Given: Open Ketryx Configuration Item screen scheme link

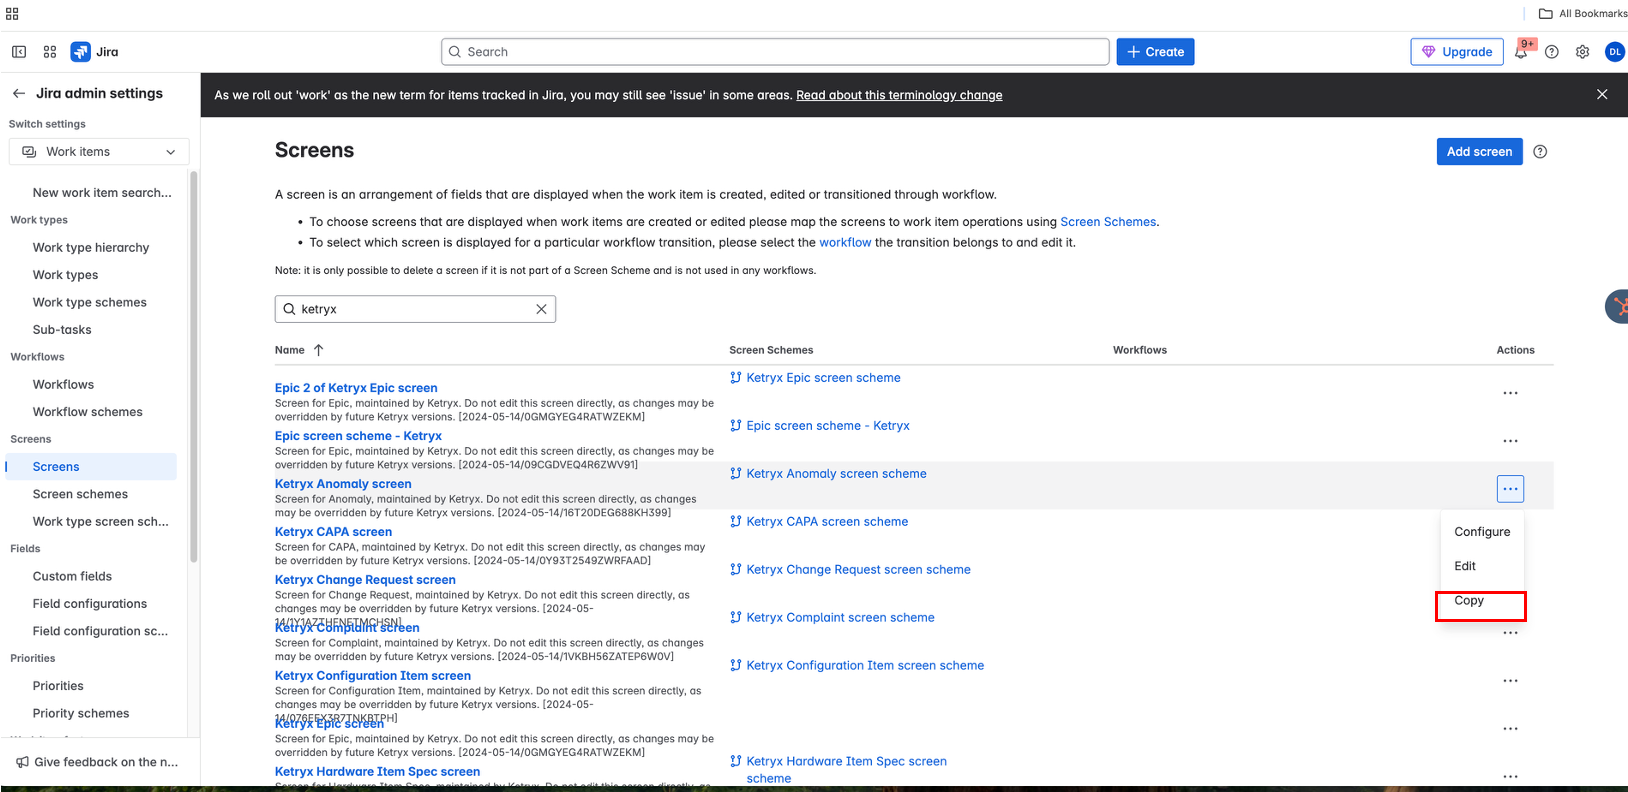Looking at the screenshot, I should point(865,666).
